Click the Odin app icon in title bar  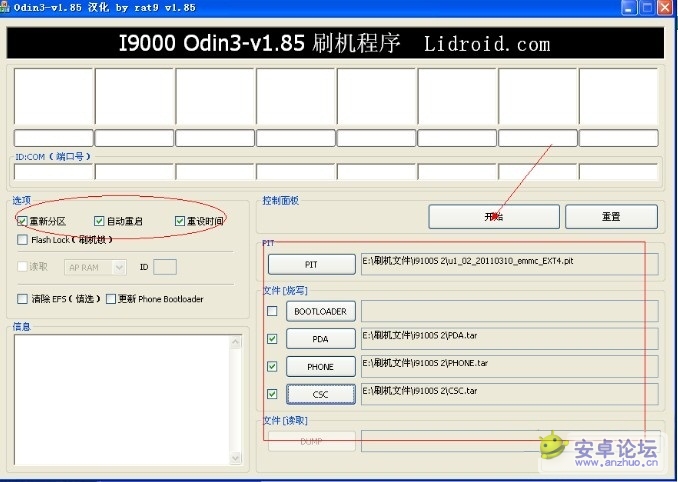(x=4, y=7)
